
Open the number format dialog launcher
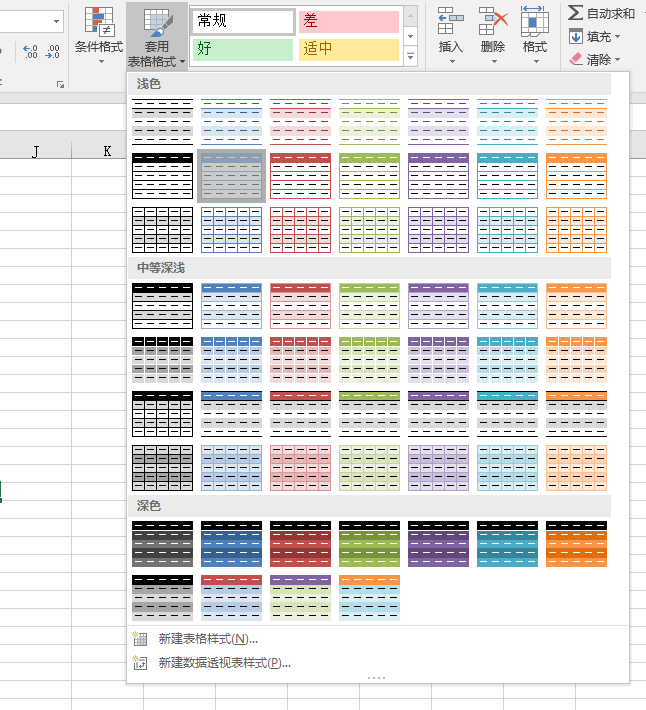coord(61,84)
